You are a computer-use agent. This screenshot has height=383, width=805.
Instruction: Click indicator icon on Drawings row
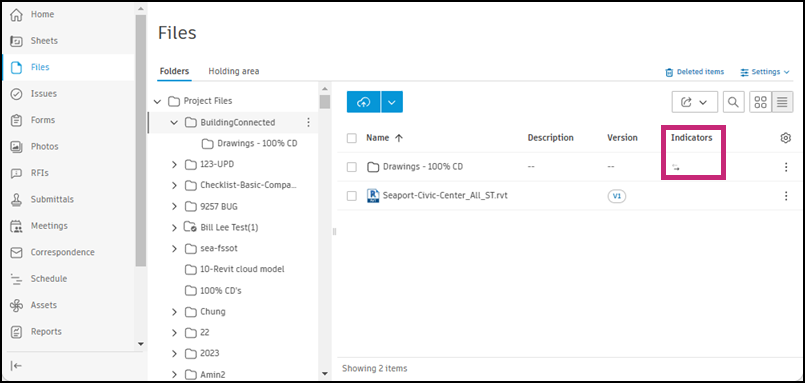tap(676, 167)
